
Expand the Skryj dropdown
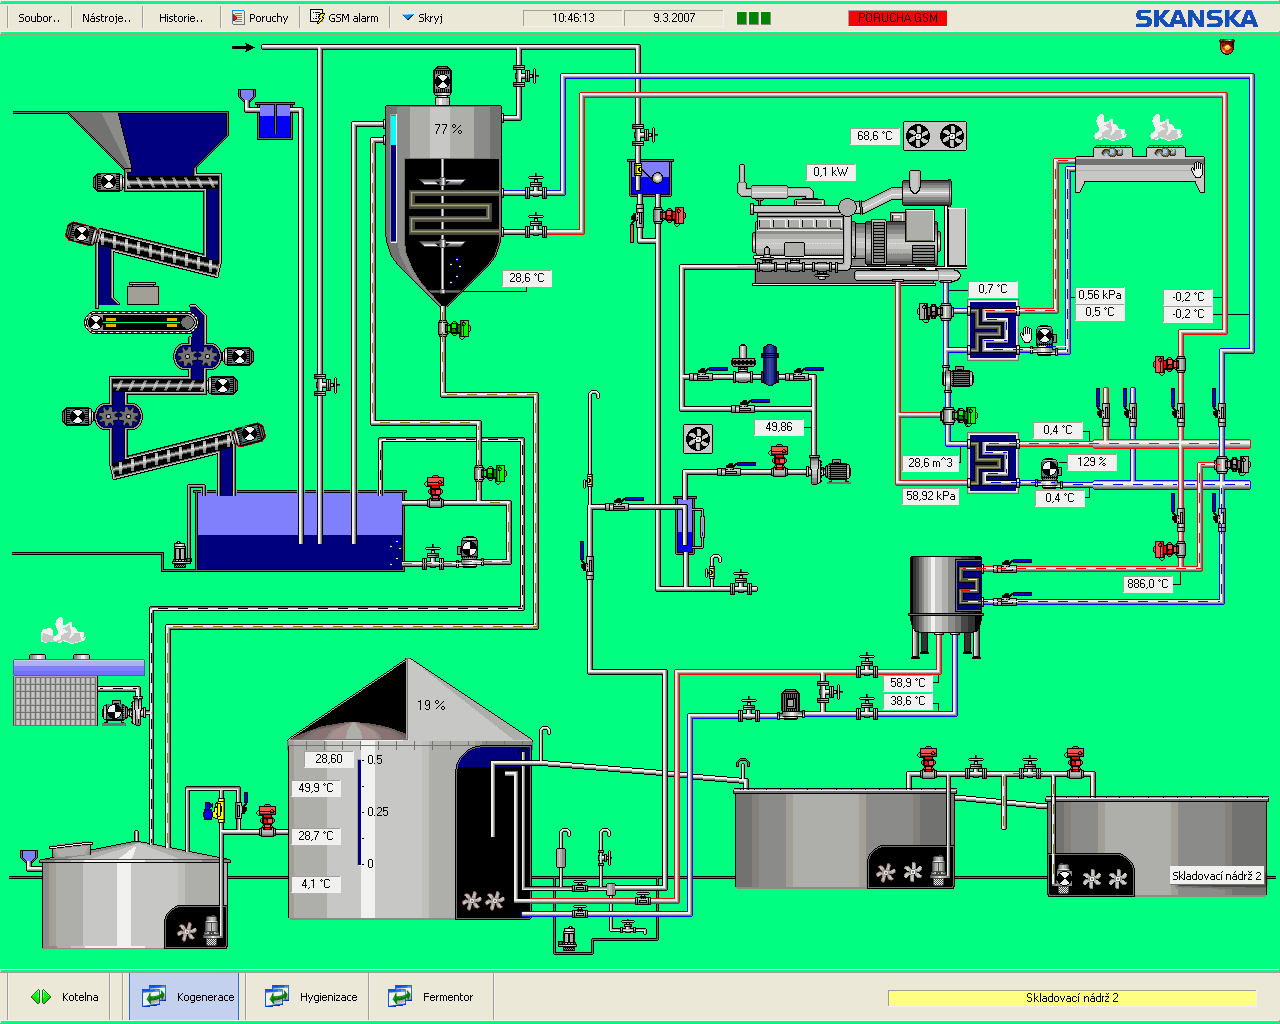(x=422, y=18)
